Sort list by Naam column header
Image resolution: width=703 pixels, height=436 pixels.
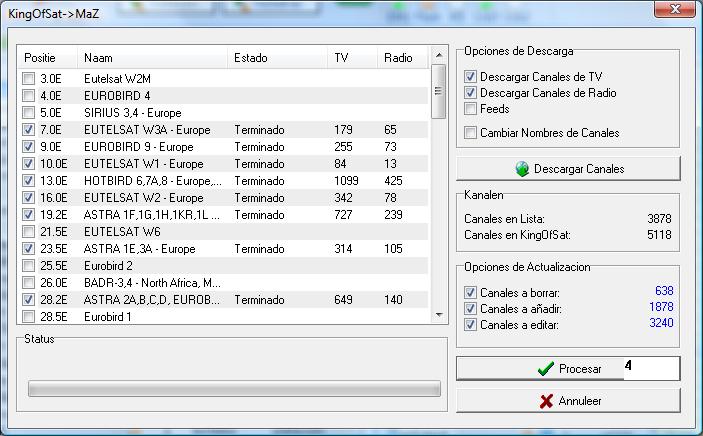click(x=152, y=57)
